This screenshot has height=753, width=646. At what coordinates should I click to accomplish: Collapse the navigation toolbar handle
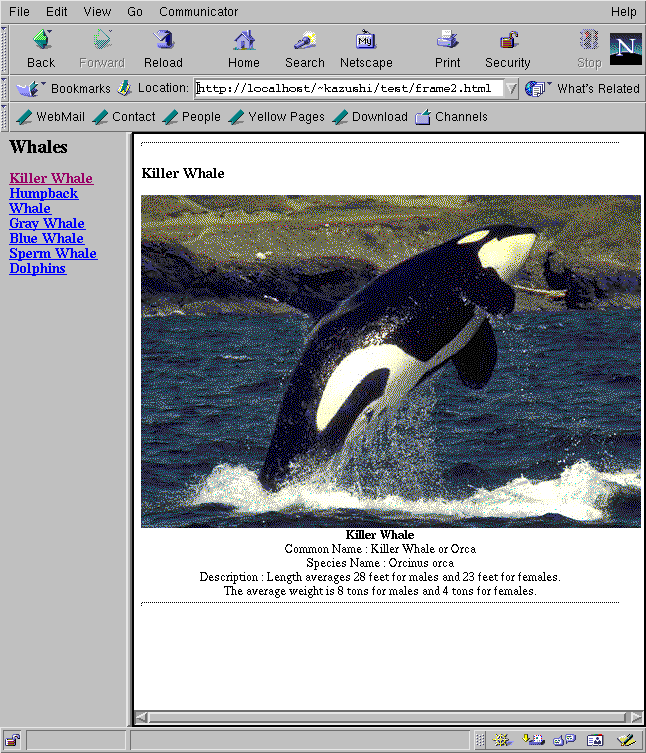pyautogui.click(x=4, y=49)
